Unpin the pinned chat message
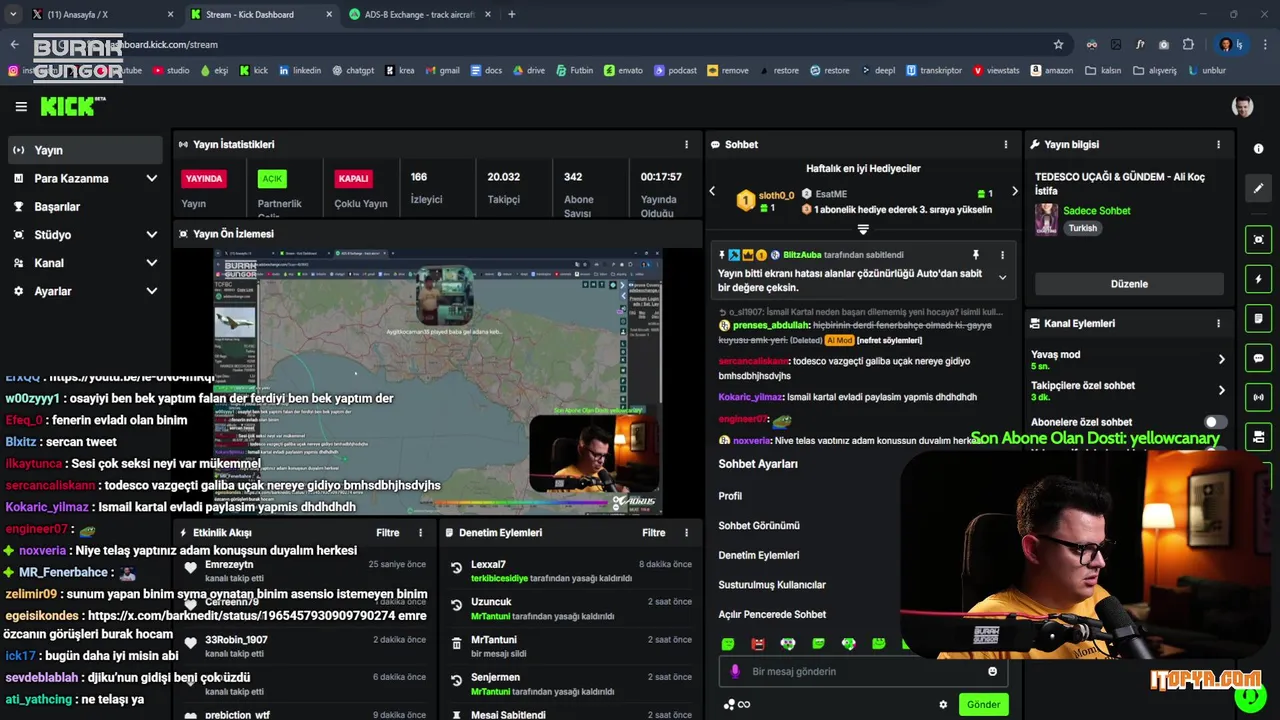 pyautogui.click(x=976, y=255)
